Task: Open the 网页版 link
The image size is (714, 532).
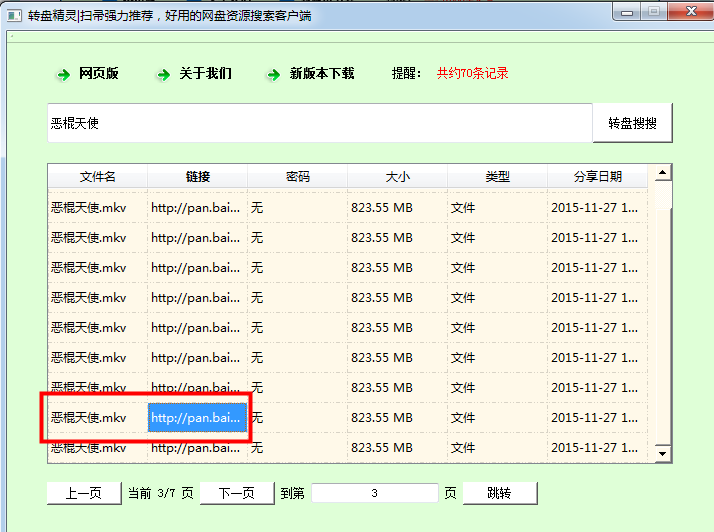Action: [x=98, y=73]
